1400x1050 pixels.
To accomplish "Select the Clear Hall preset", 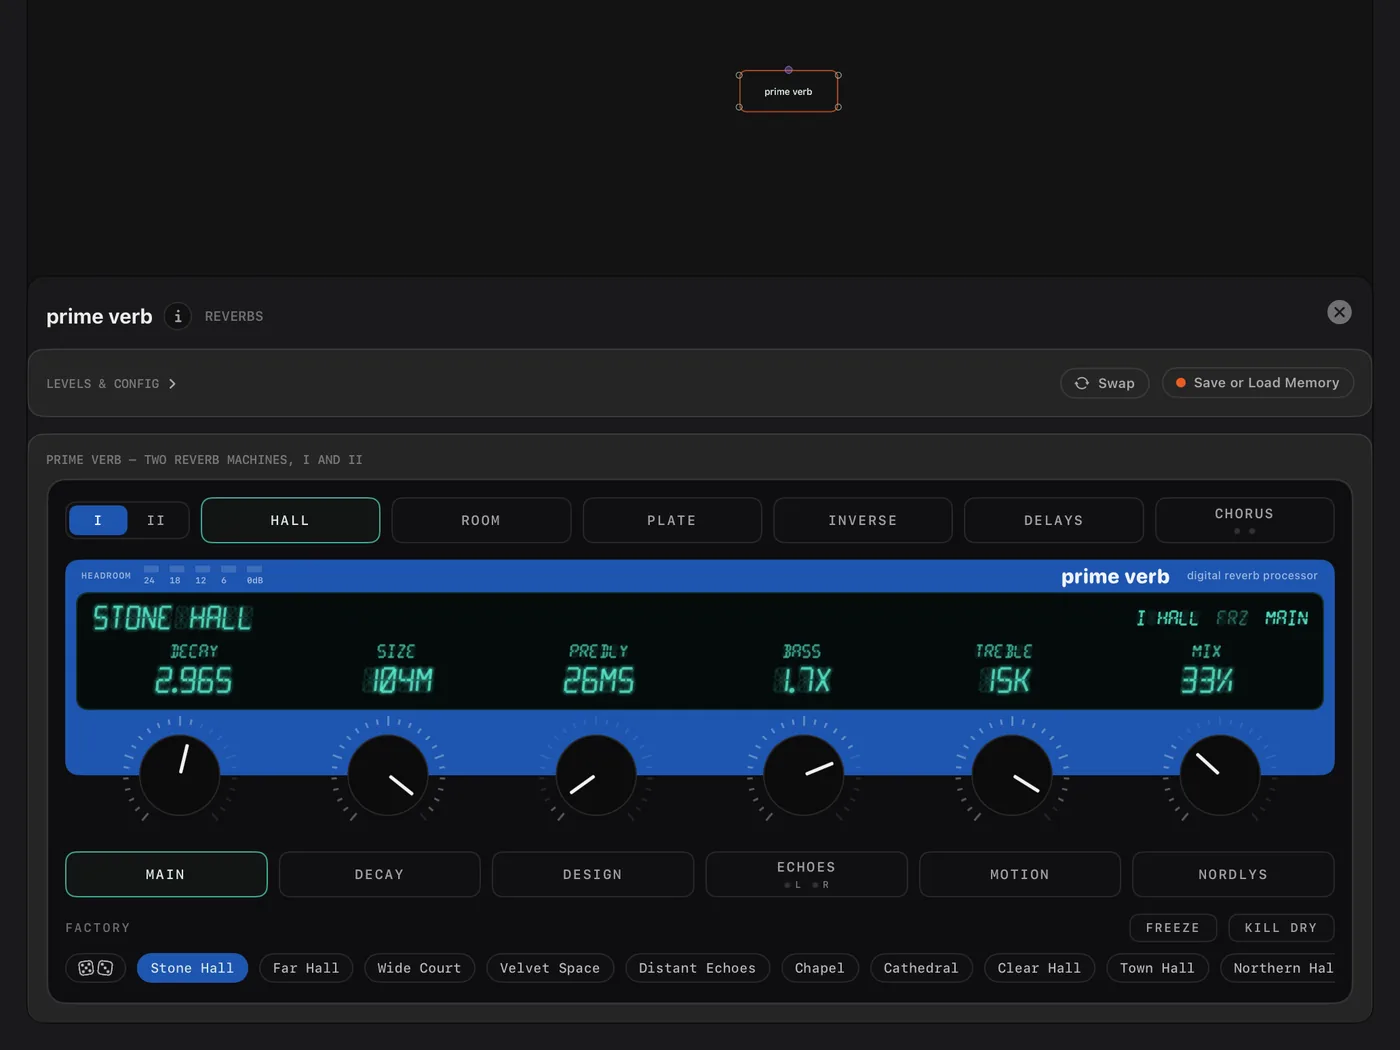I will click(x=1039, y=968).
